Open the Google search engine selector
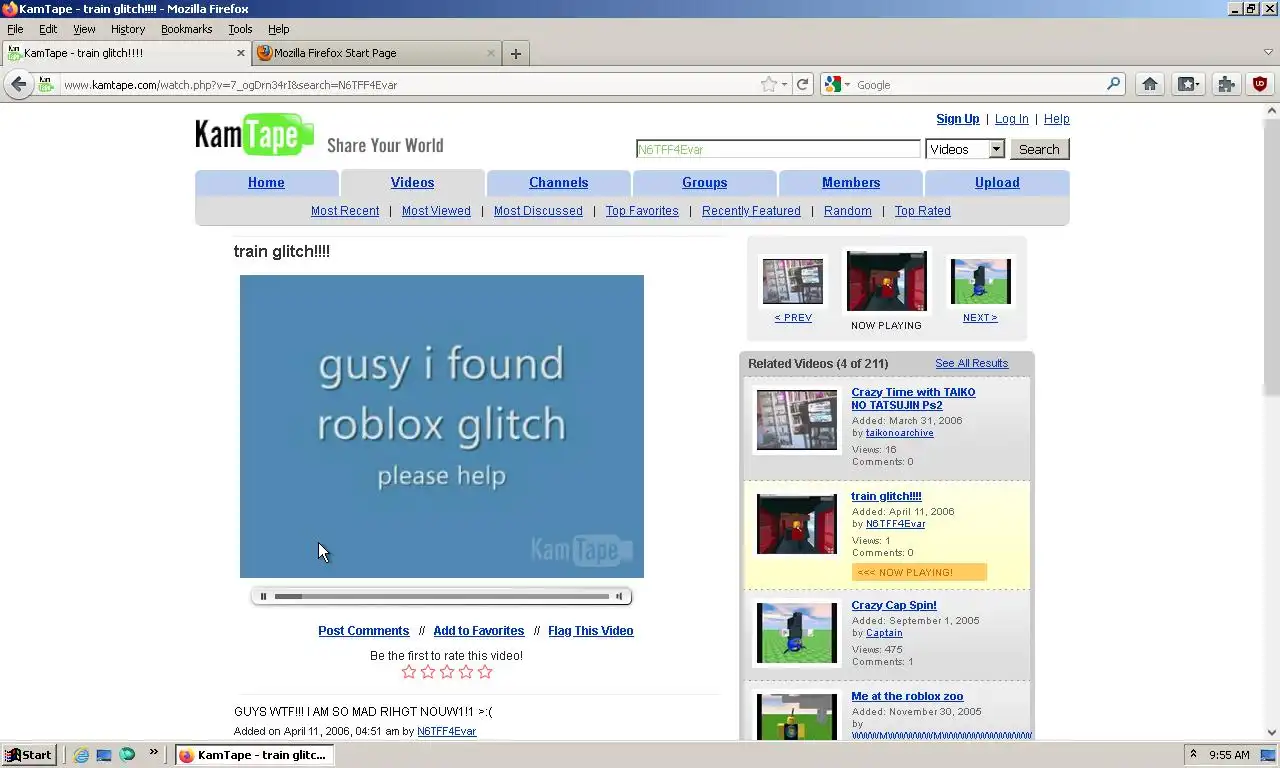 point(837,85)
